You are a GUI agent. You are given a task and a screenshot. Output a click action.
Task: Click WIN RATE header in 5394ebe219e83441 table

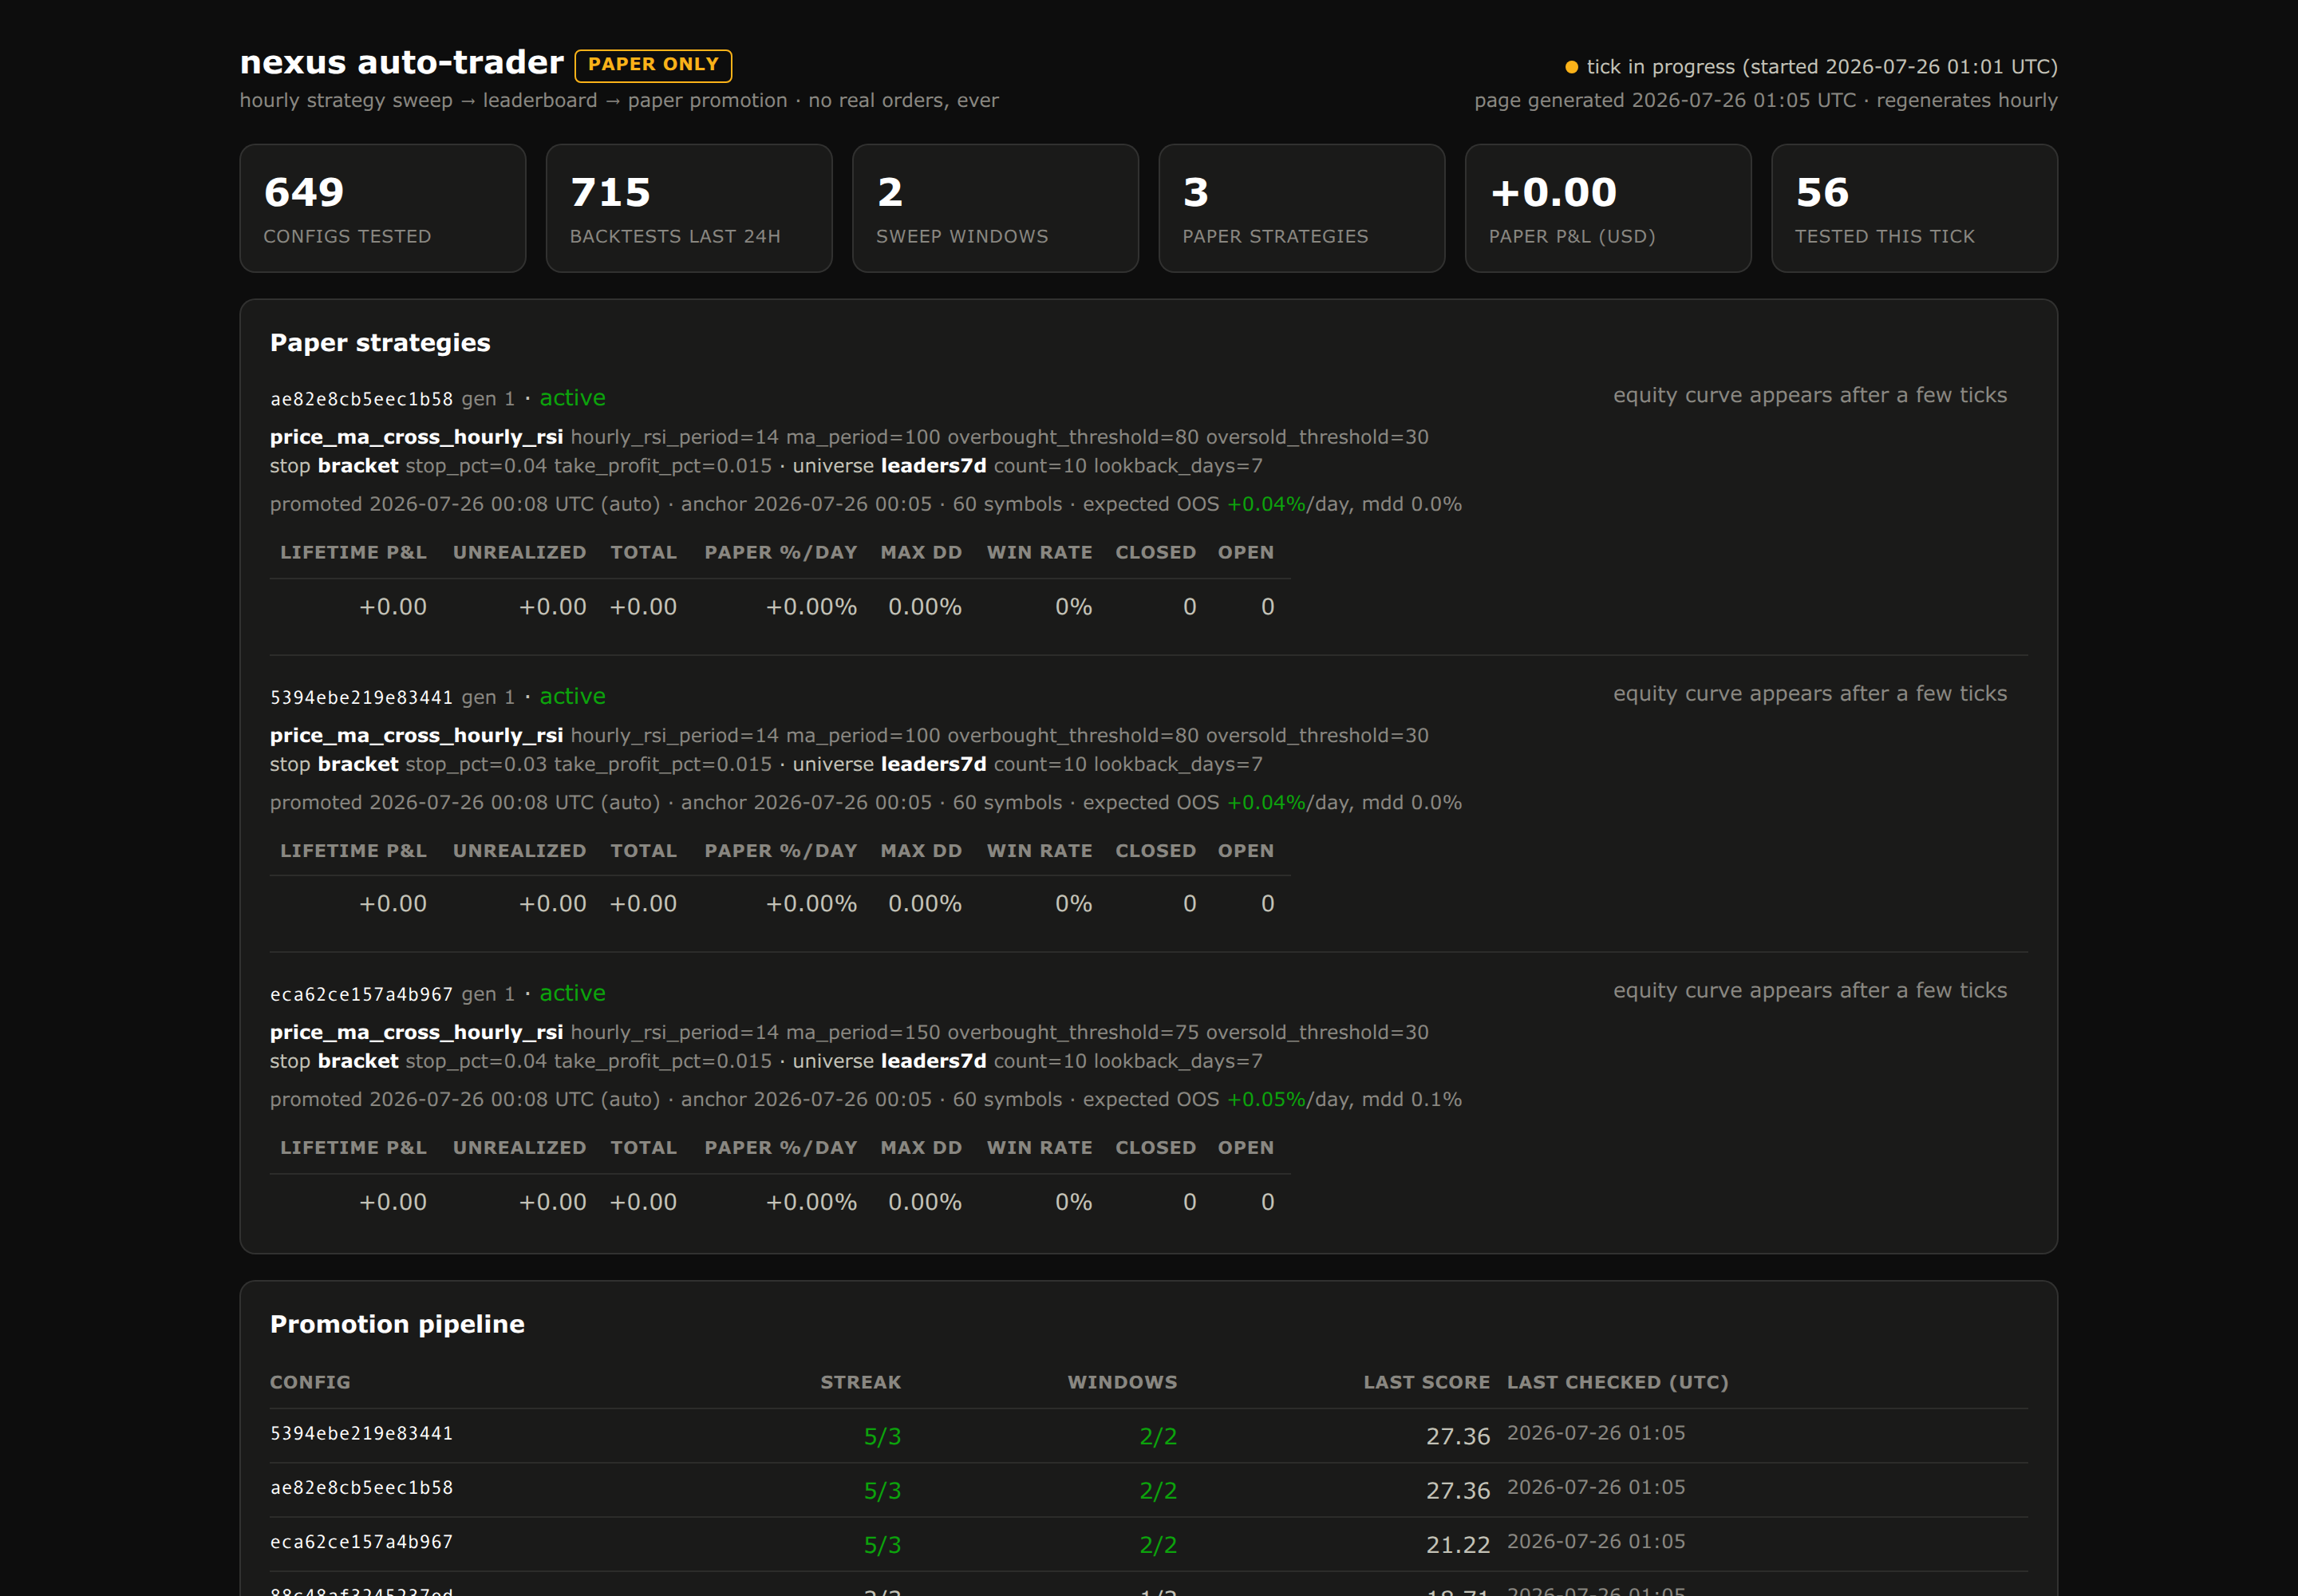pos(1039,851)
